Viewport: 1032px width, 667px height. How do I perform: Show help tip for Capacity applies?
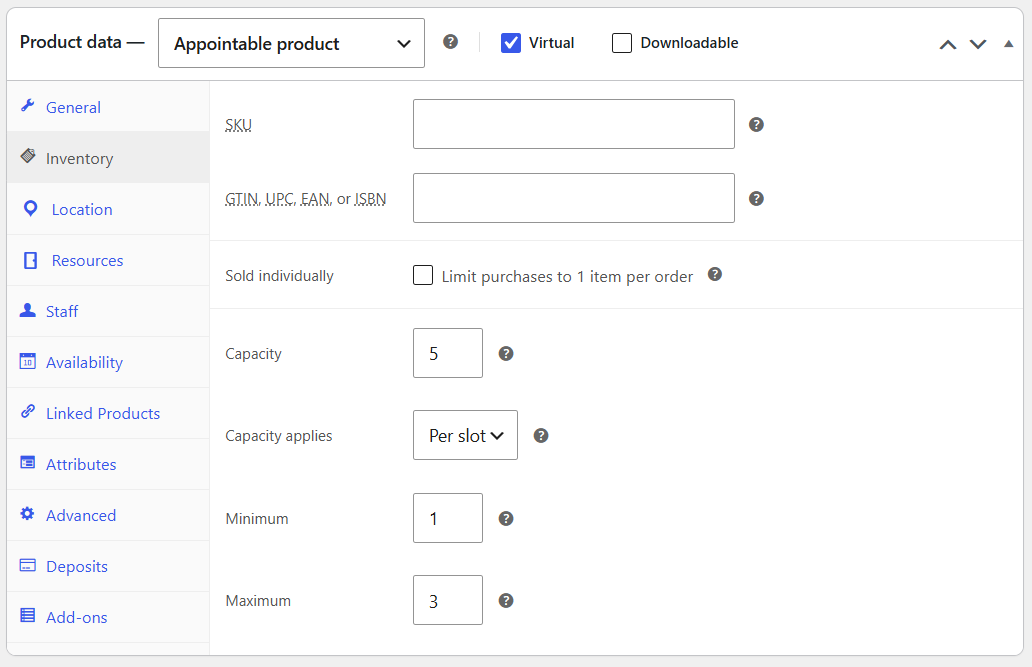pyautogui.click(x=541, y=435)
